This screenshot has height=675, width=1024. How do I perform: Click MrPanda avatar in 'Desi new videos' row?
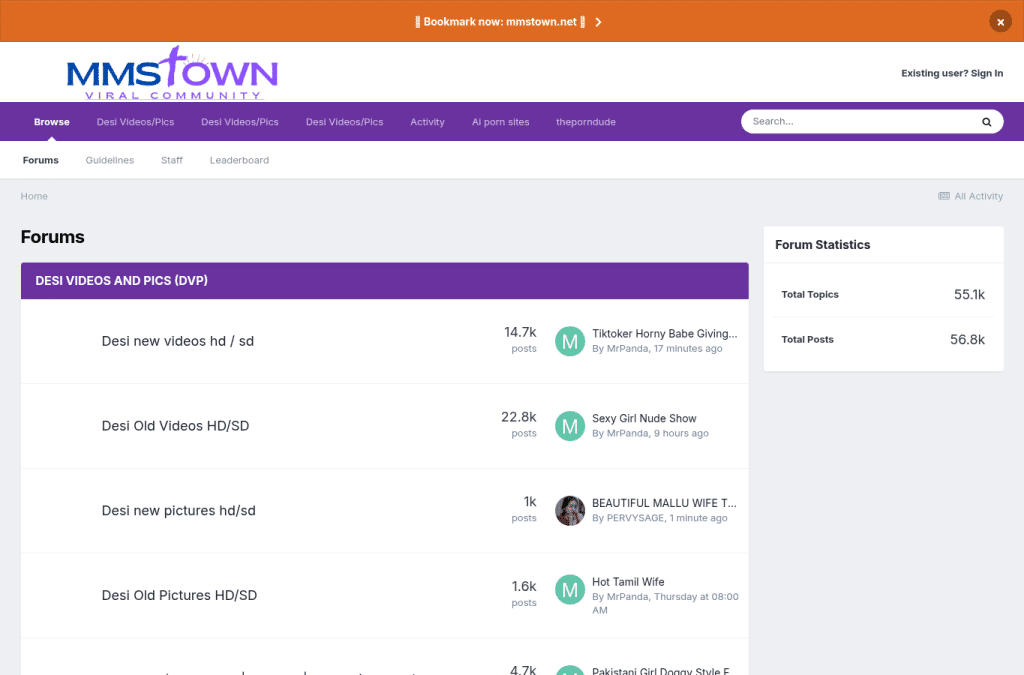click(569, 341)
